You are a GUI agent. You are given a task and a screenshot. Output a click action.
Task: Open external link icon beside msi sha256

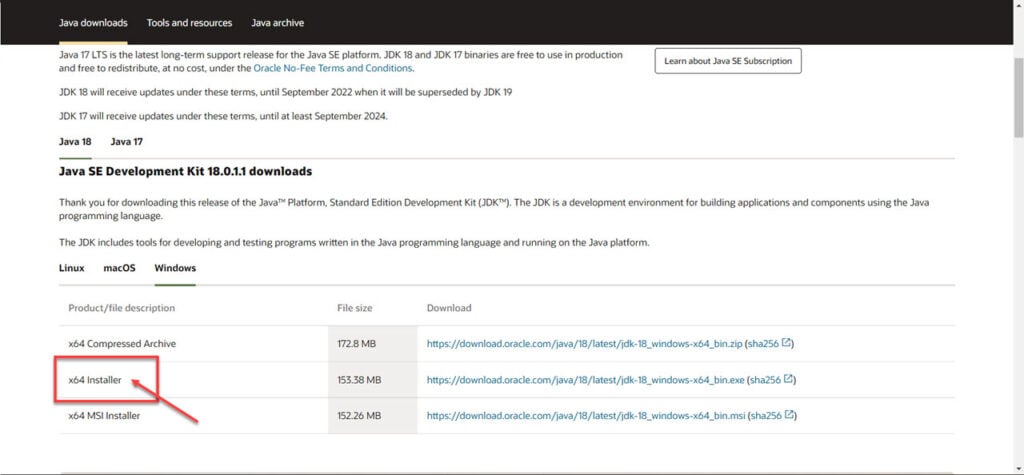pyautogui.click(x=789, y=415)
